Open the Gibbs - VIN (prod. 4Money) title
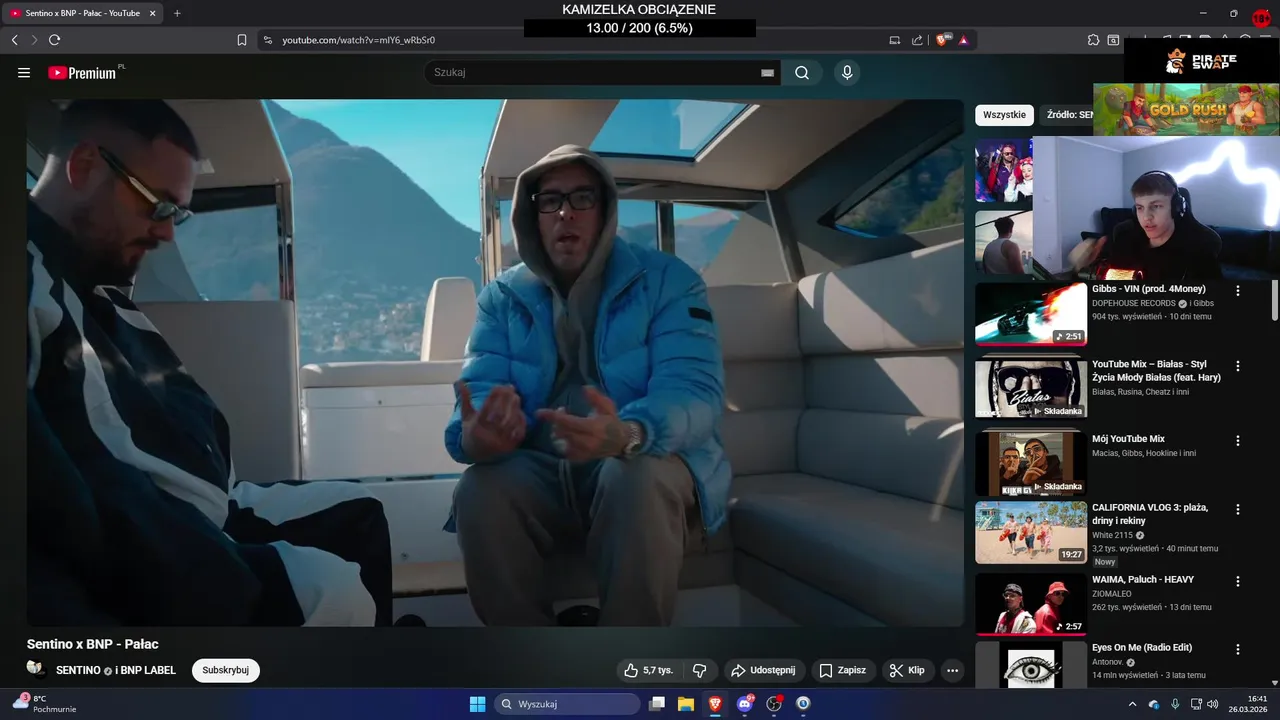 [1149, 289]
